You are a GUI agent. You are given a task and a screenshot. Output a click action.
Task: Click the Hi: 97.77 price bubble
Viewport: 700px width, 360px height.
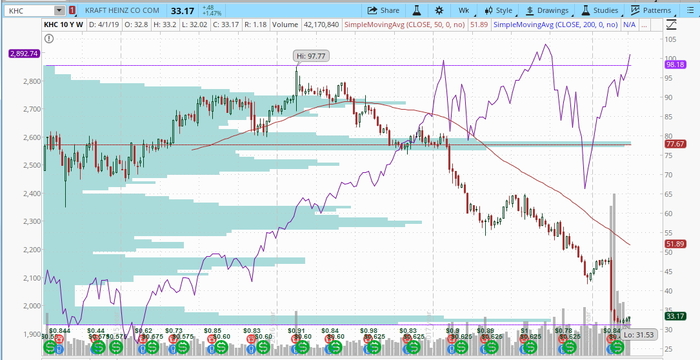click(x=311, y=56)
